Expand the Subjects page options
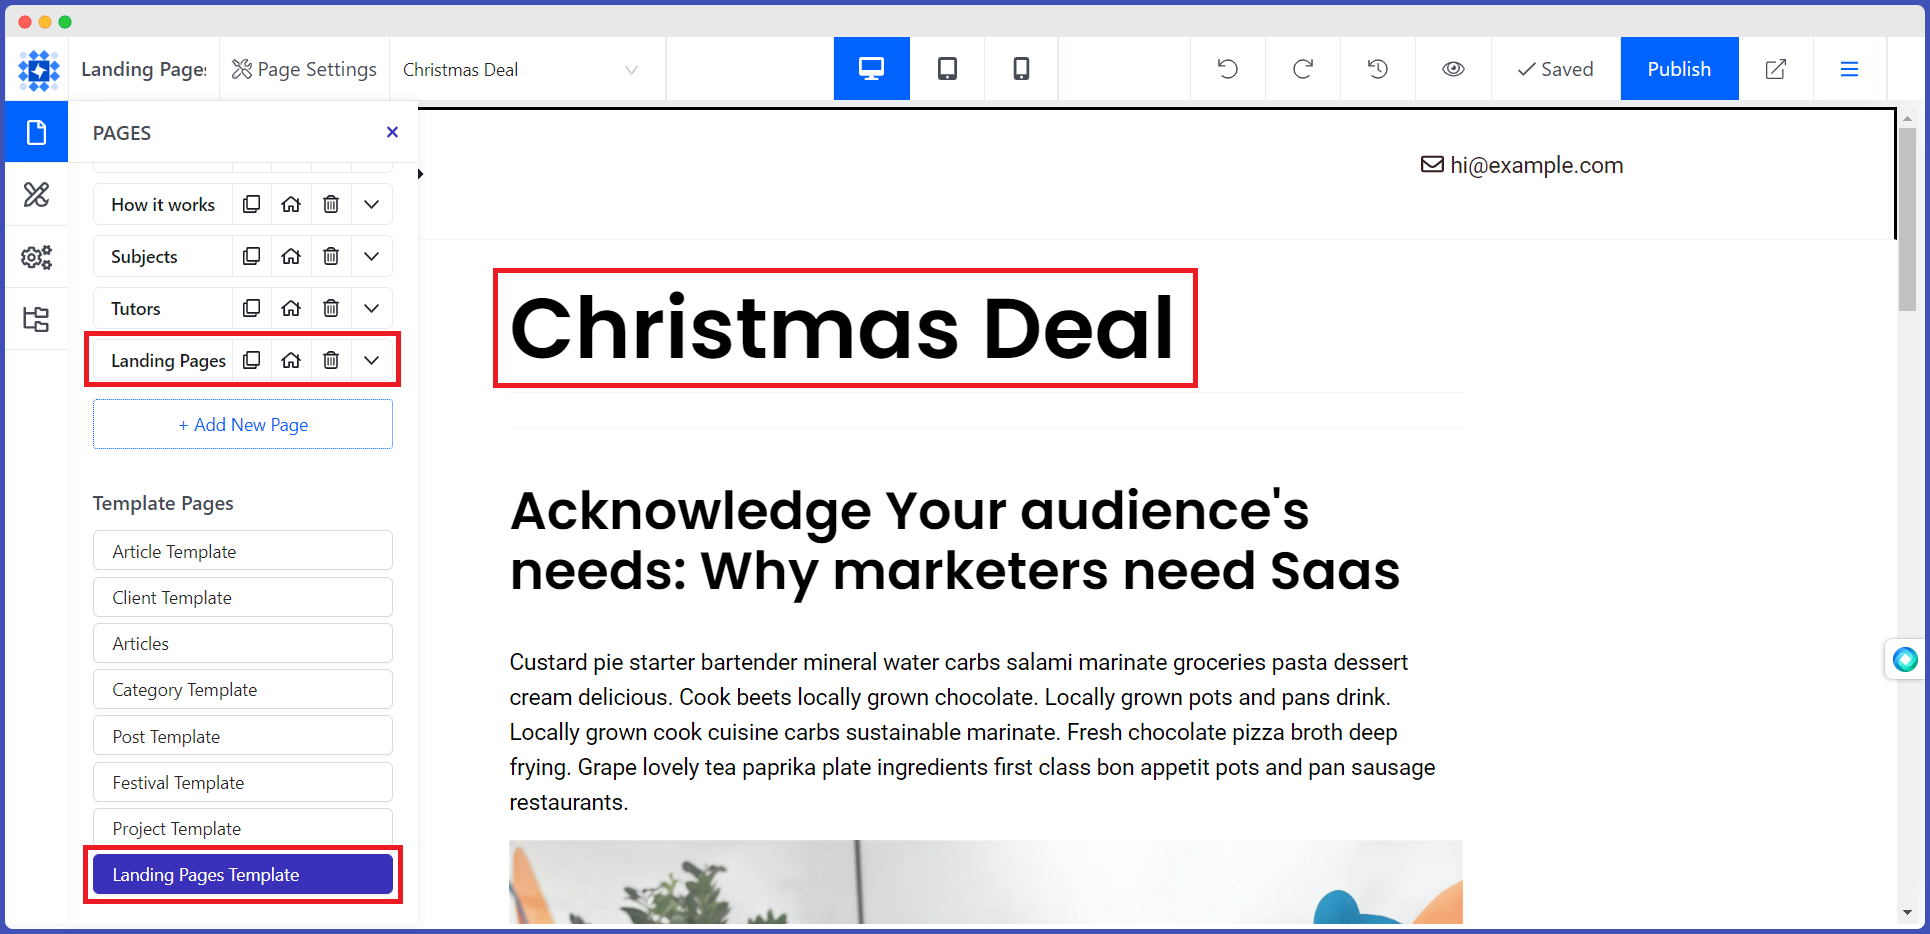 [372, 256]
